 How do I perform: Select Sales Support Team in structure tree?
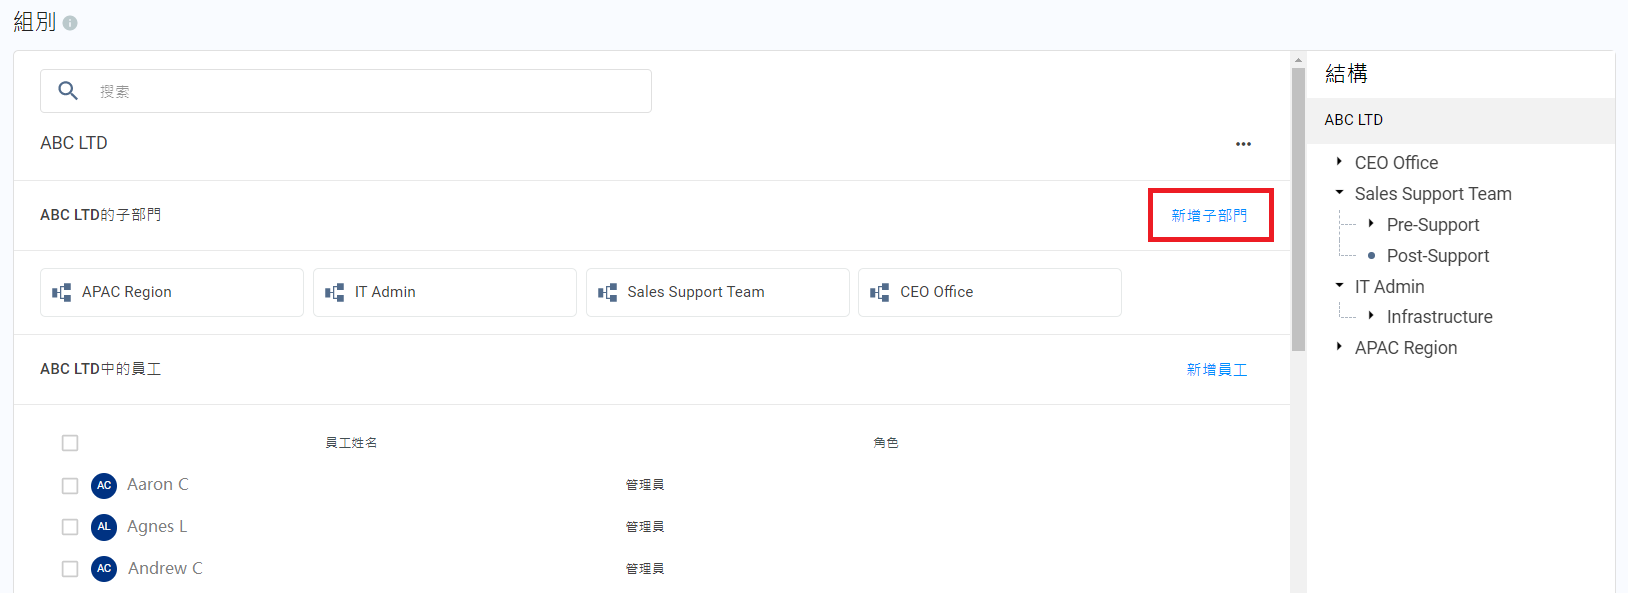point(1433,194)
